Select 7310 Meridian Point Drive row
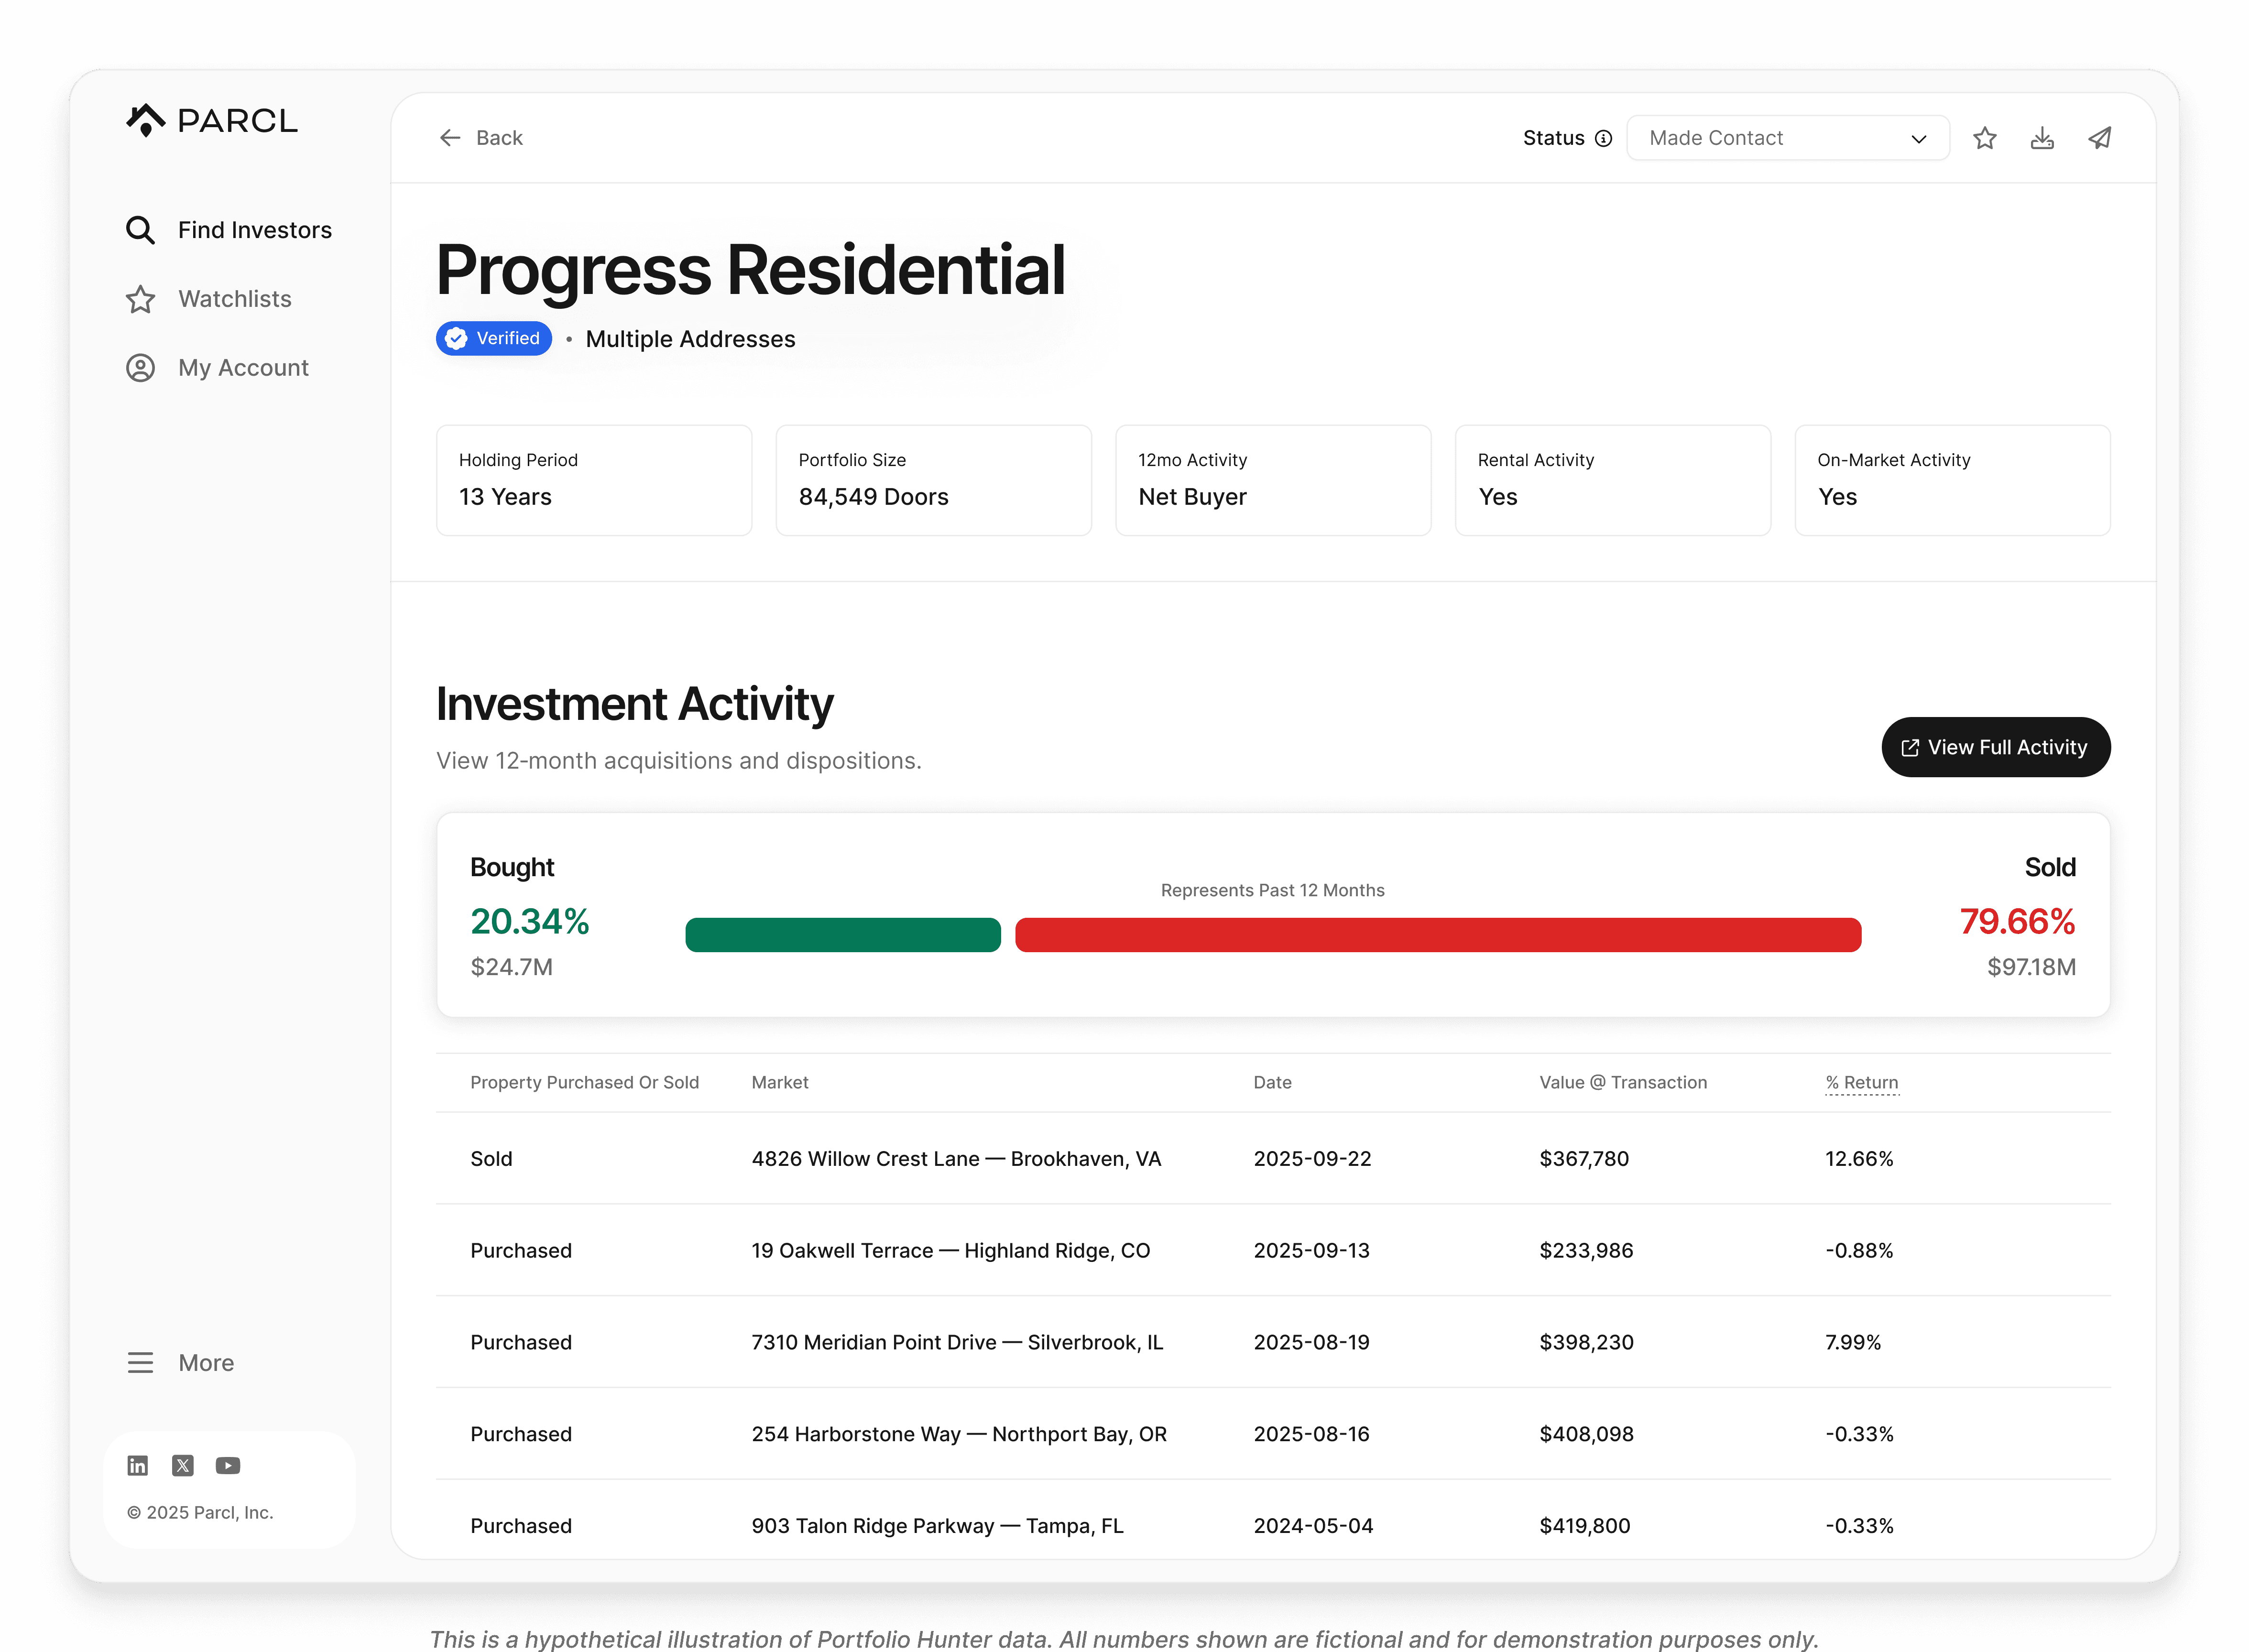 click(x=1273, y=1342)
